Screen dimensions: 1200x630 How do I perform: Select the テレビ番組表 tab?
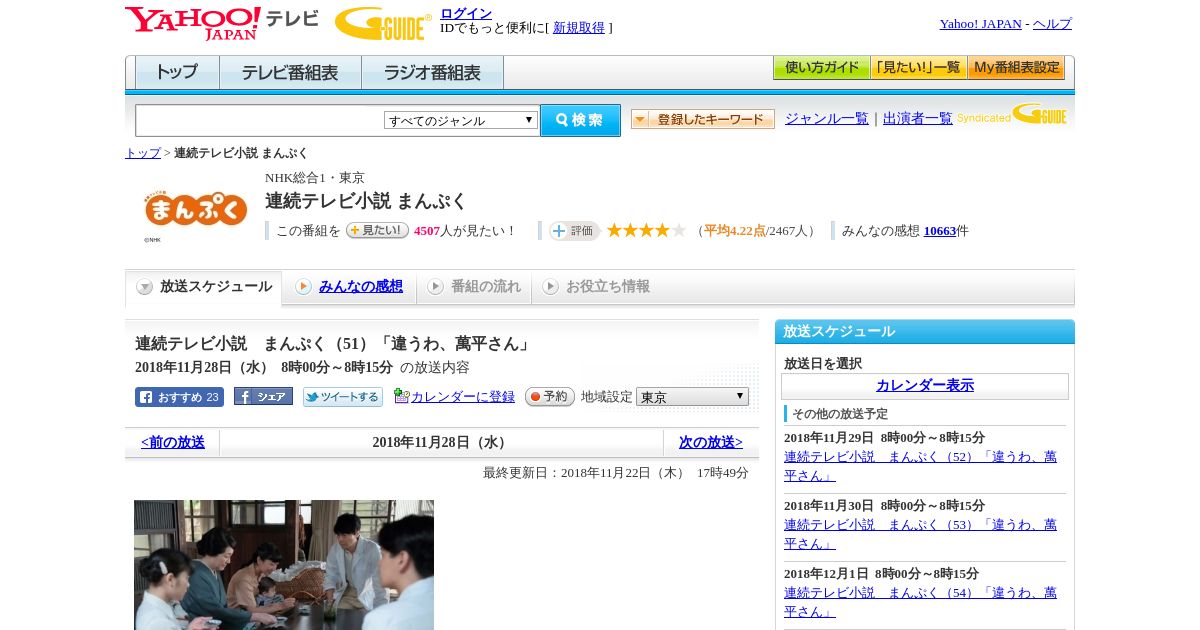(x=290, y=73)
